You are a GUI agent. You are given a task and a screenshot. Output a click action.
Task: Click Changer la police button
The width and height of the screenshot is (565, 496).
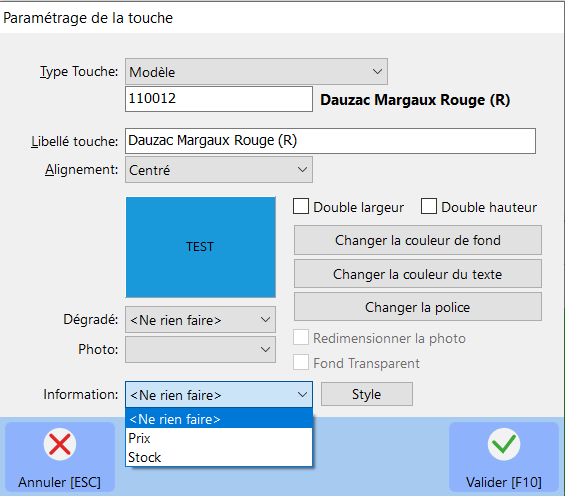pyautogui.click(x=418, y=307)
